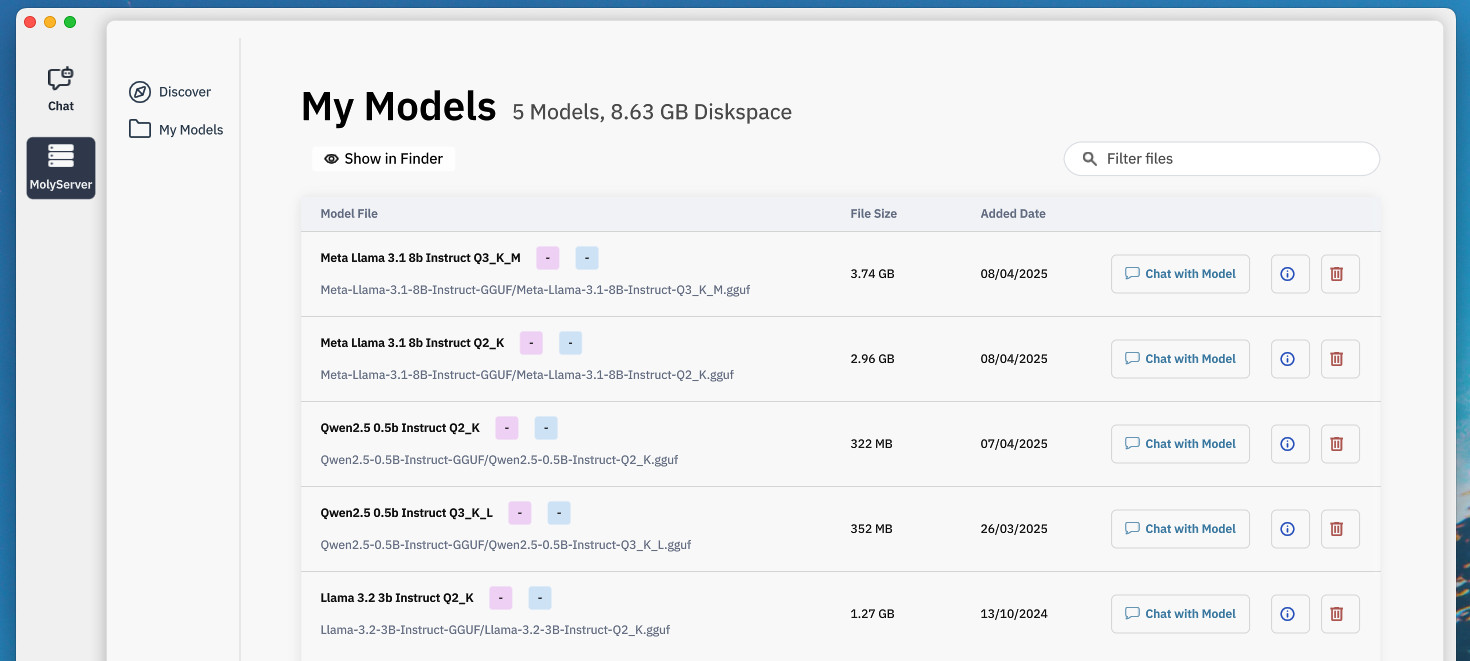Delete the Qwen2.5 Q3_K_L model
1470x661 pixels.
coord(1339,529)
